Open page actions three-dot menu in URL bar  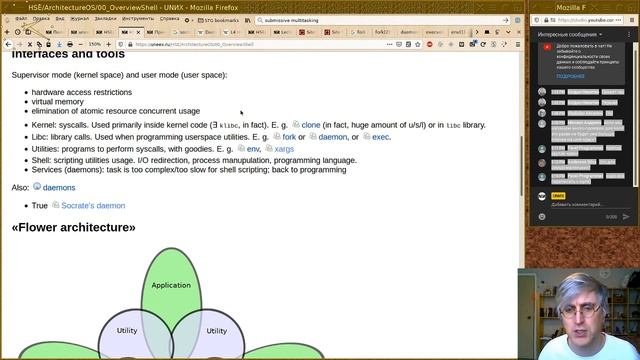point(389,44)
